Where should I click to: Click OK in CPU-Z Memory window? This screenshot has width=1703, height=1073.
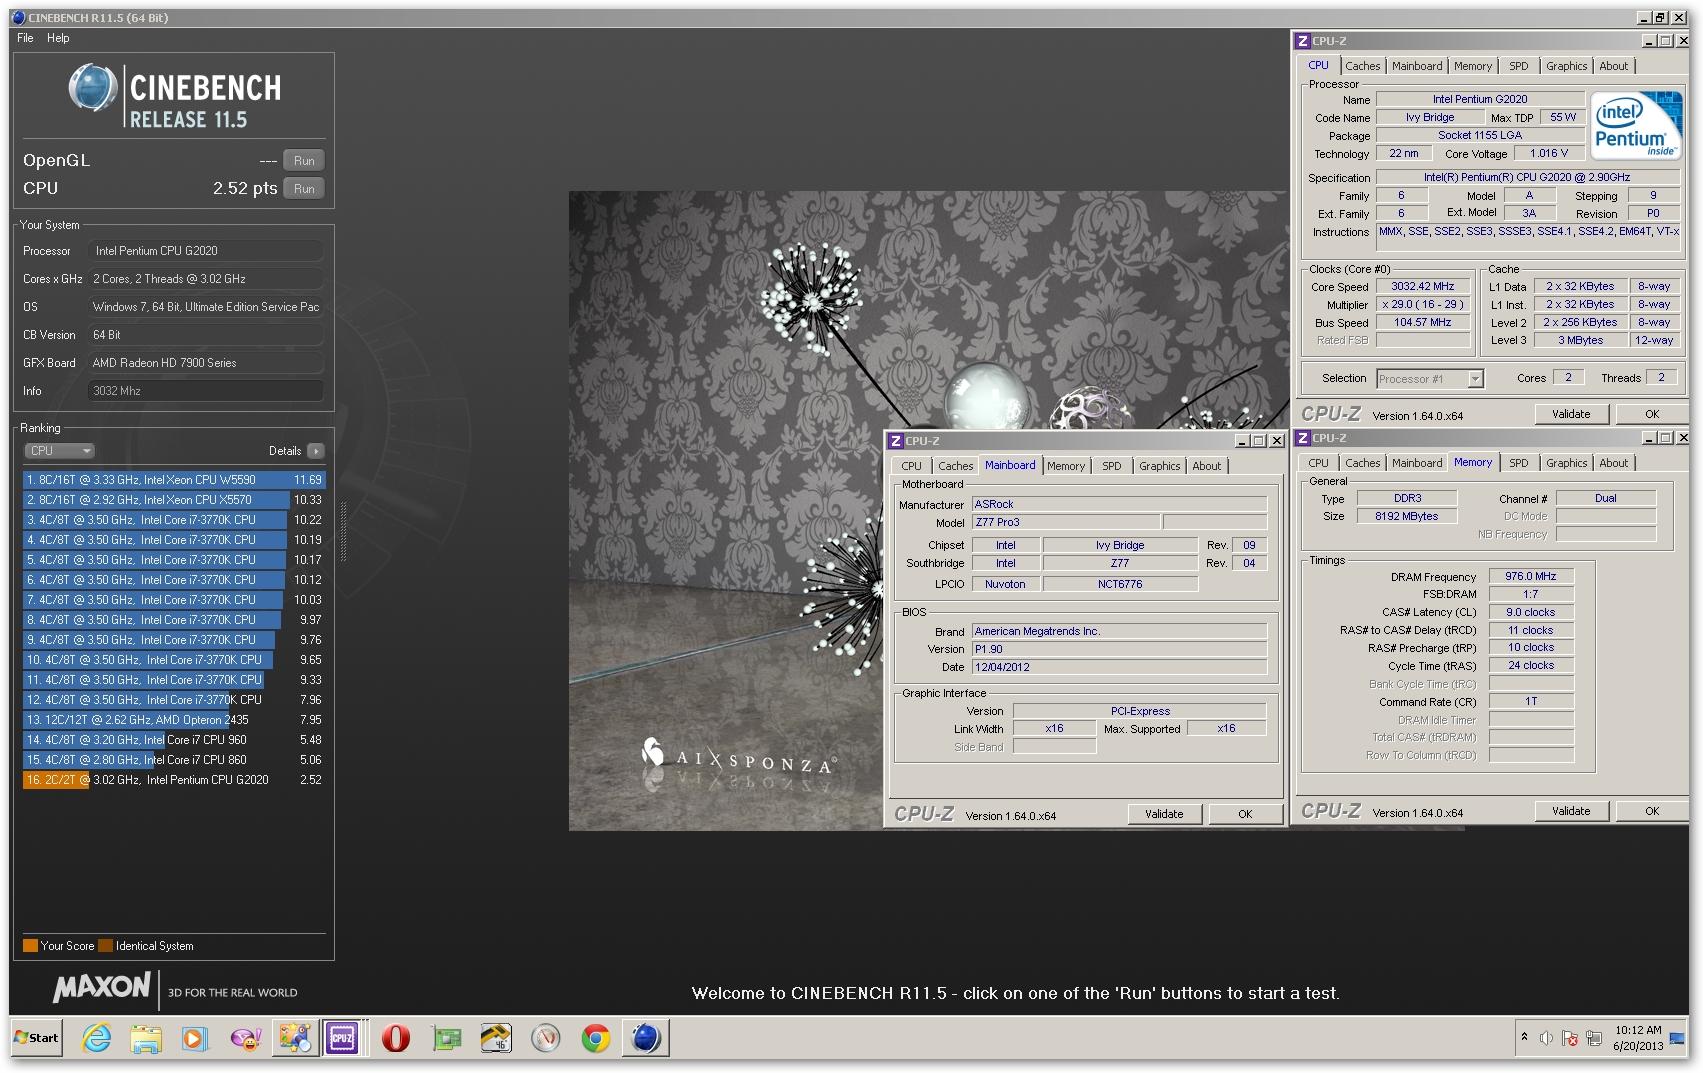click(x=1651, y=811)
